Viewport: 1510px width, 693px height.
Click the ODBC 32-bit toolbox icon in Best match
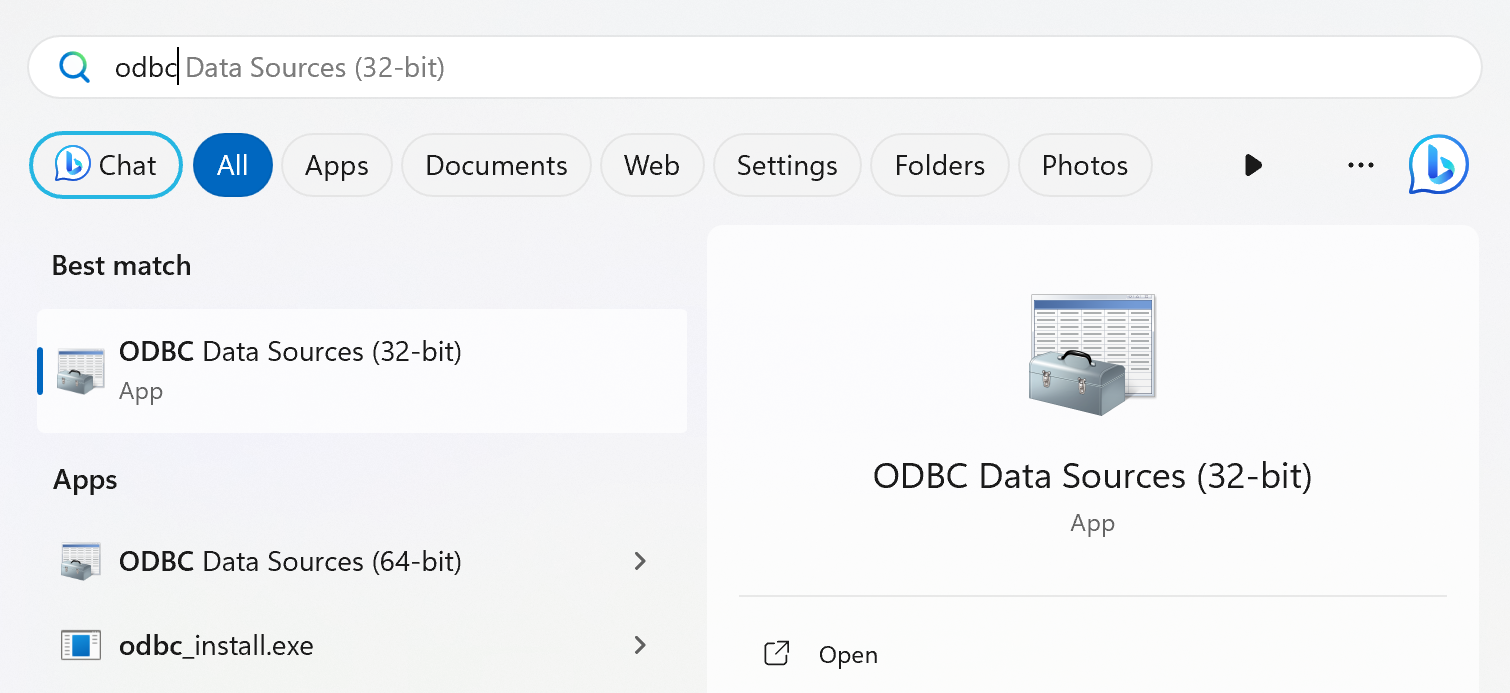[81, 370]
